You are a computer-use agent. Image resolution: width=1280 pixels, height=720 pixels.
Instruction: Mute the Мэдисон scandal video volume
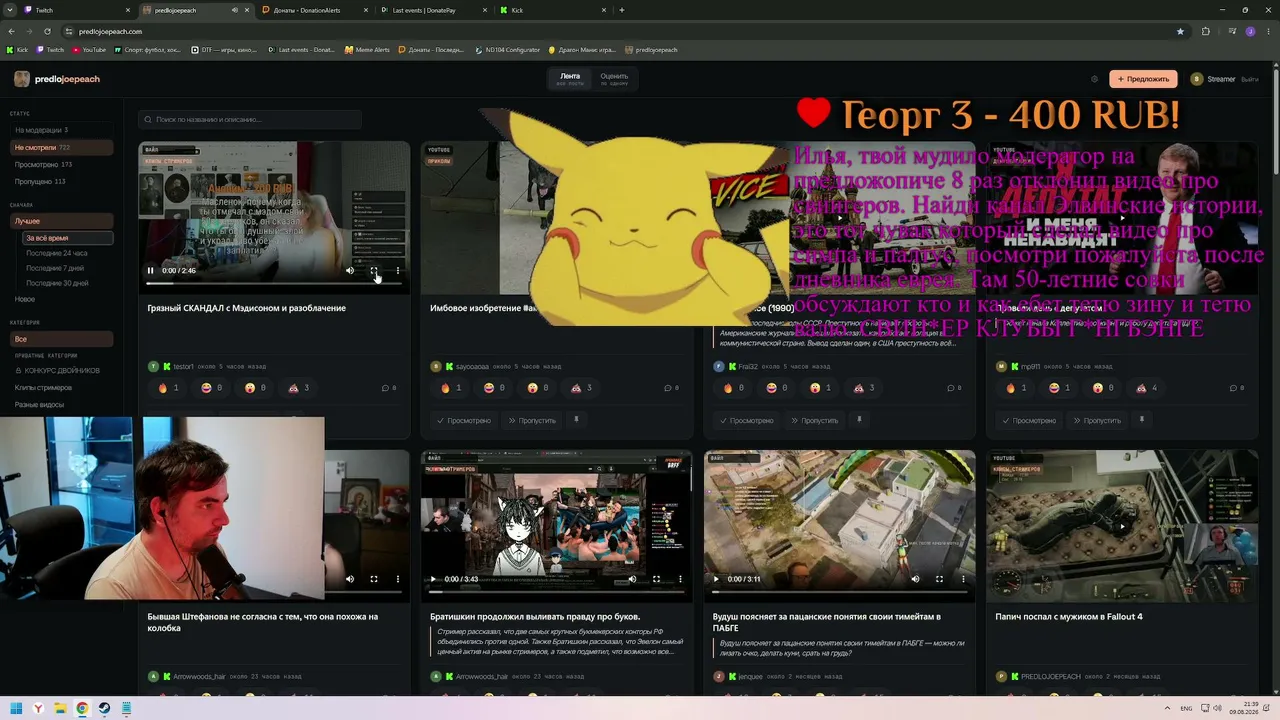click(350, 270)
